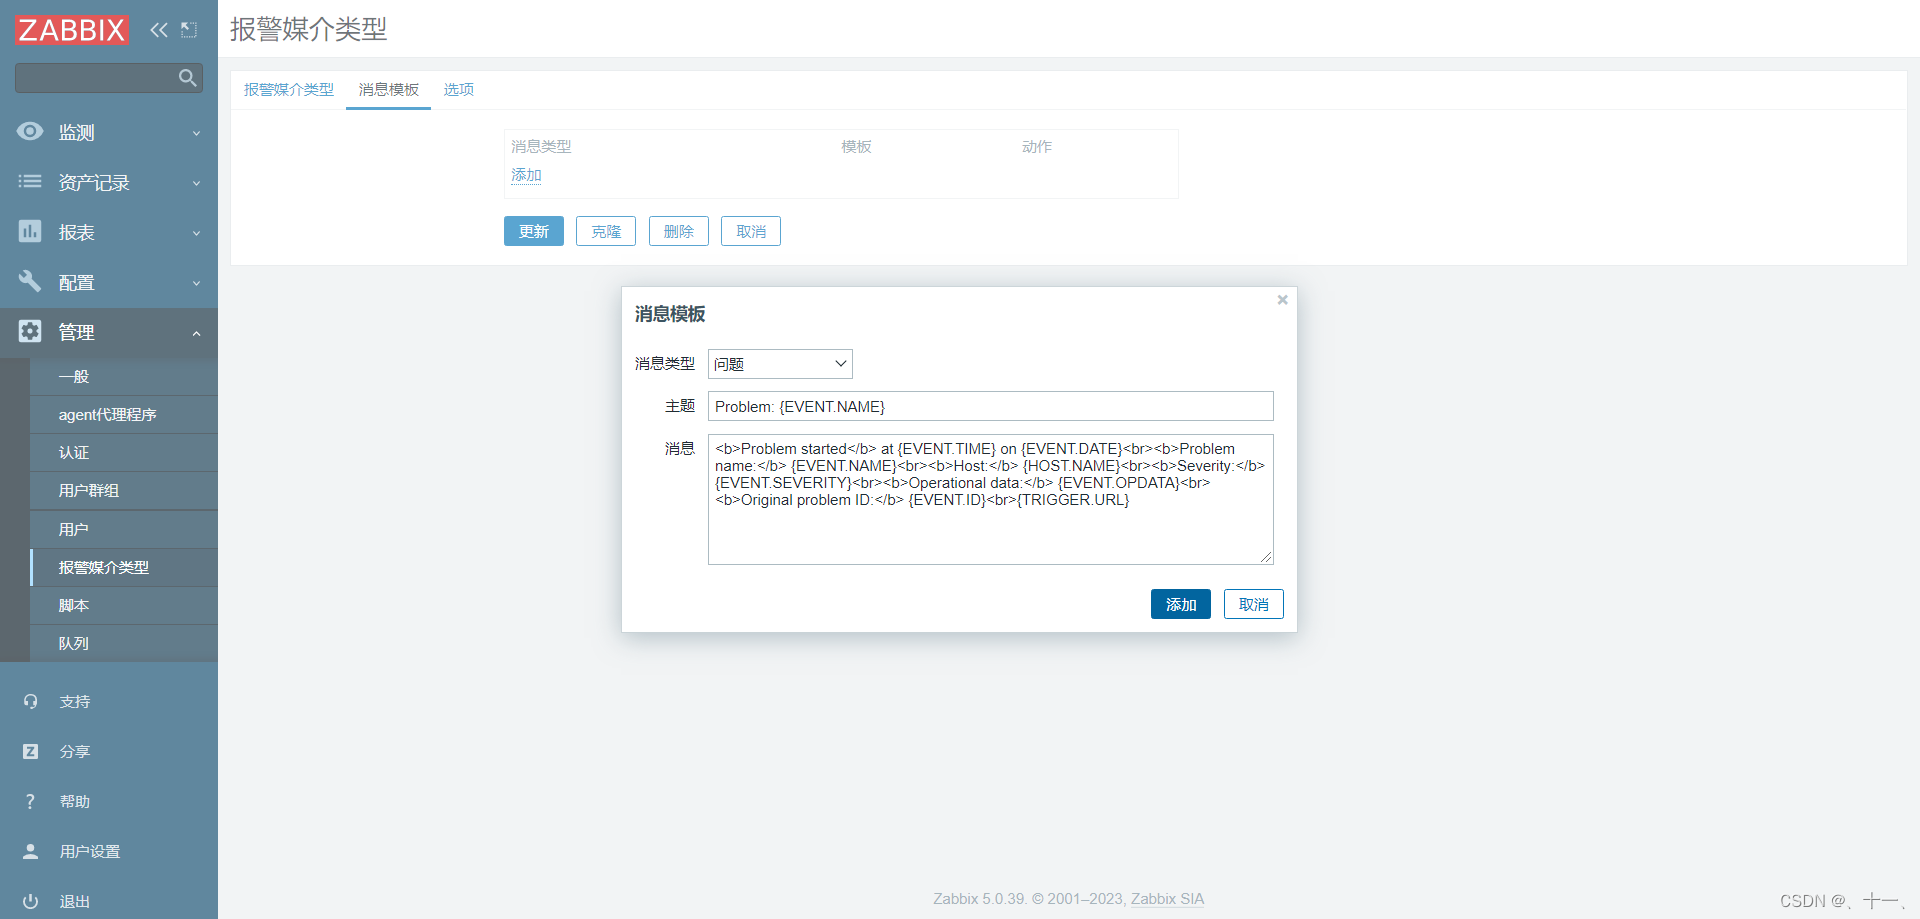Click the wrench icon for 配置
This screenshot has height=919, width=1920.
[x=30, y=281]
